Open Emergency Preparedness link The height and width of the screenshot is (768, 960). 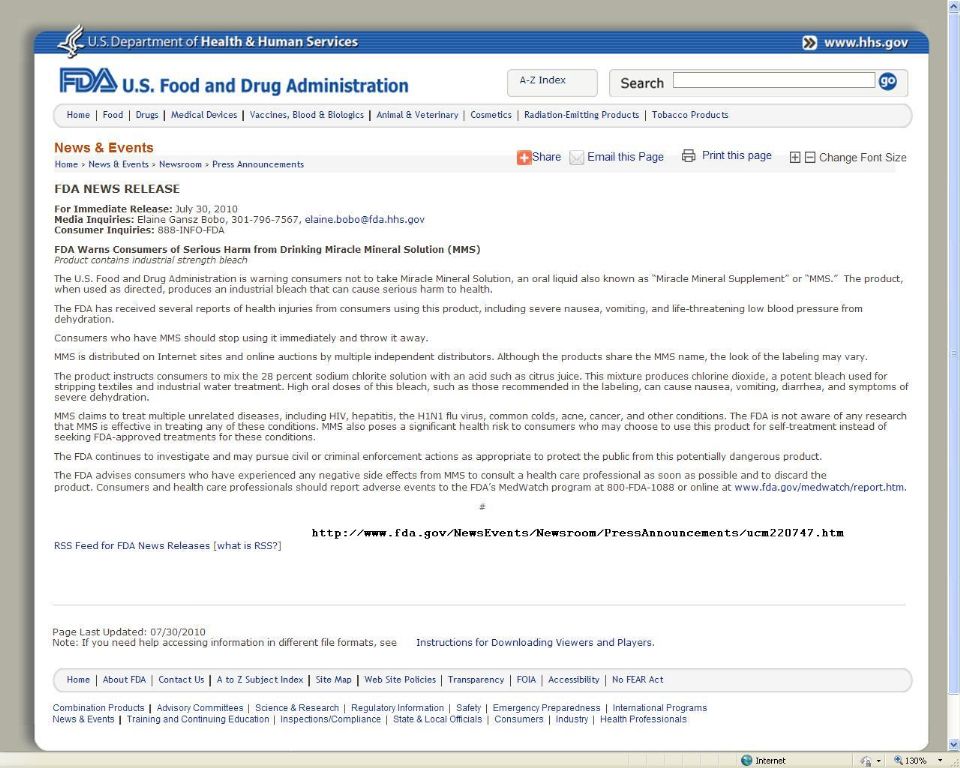[x=546, y=708]
